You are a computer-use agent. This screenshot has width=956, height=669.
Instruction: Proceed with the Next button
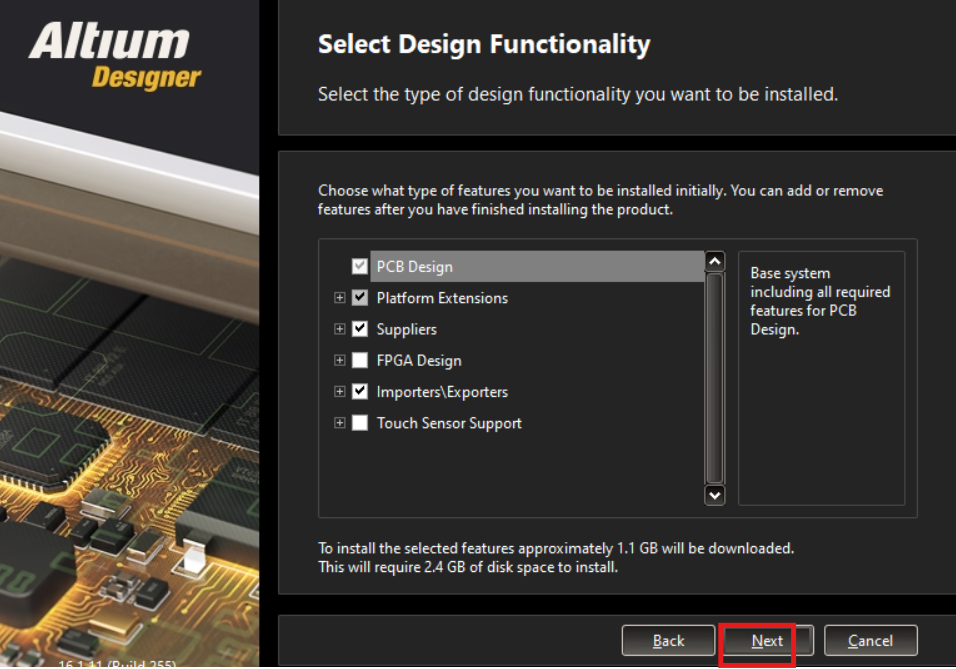coord(768,640)
